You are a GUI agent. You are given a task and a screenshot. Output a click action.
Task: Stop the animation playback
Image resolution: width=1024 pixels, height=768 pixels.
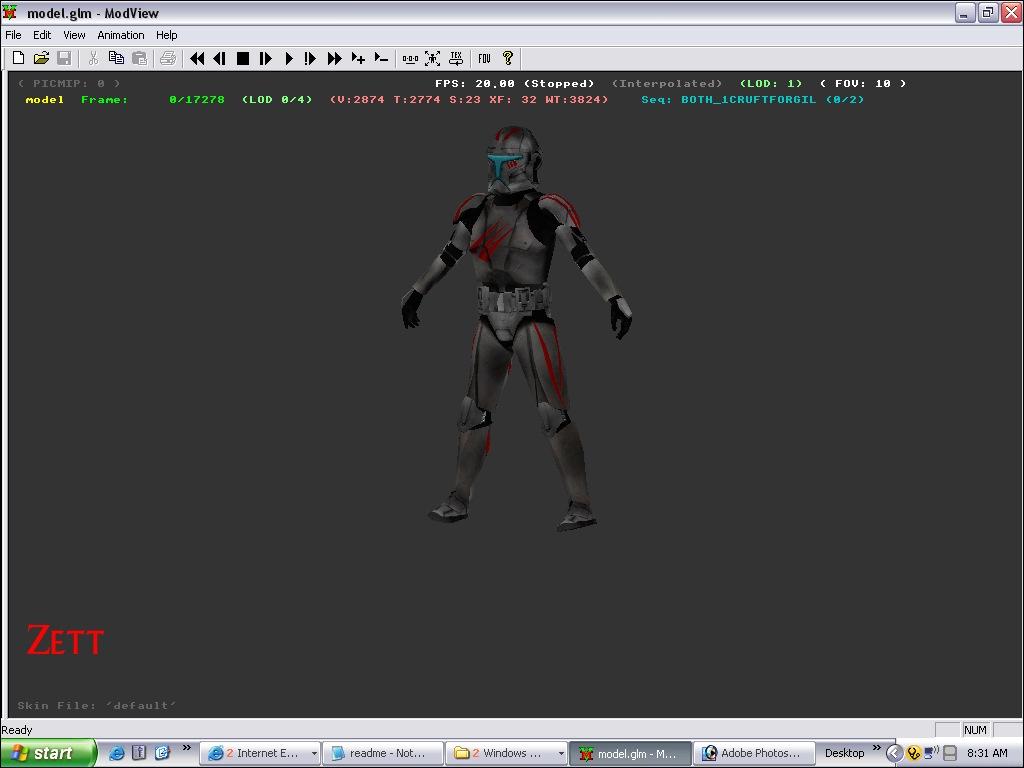pos(242,59)
